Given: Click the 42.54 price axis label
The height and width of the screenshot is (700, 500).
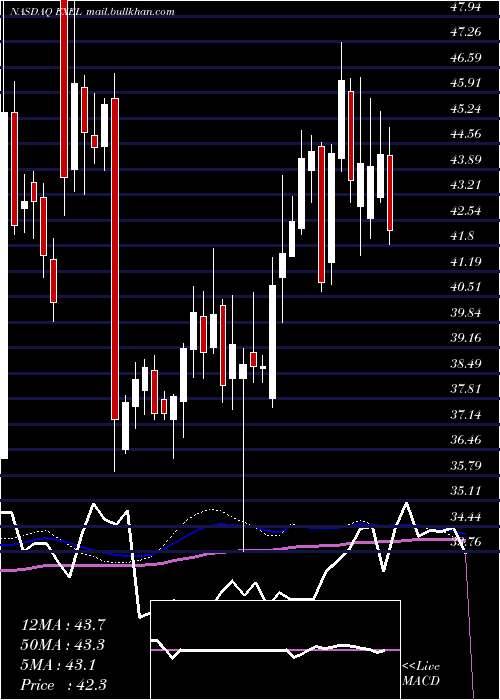Looking at the screenshot, I should point(466,210).
